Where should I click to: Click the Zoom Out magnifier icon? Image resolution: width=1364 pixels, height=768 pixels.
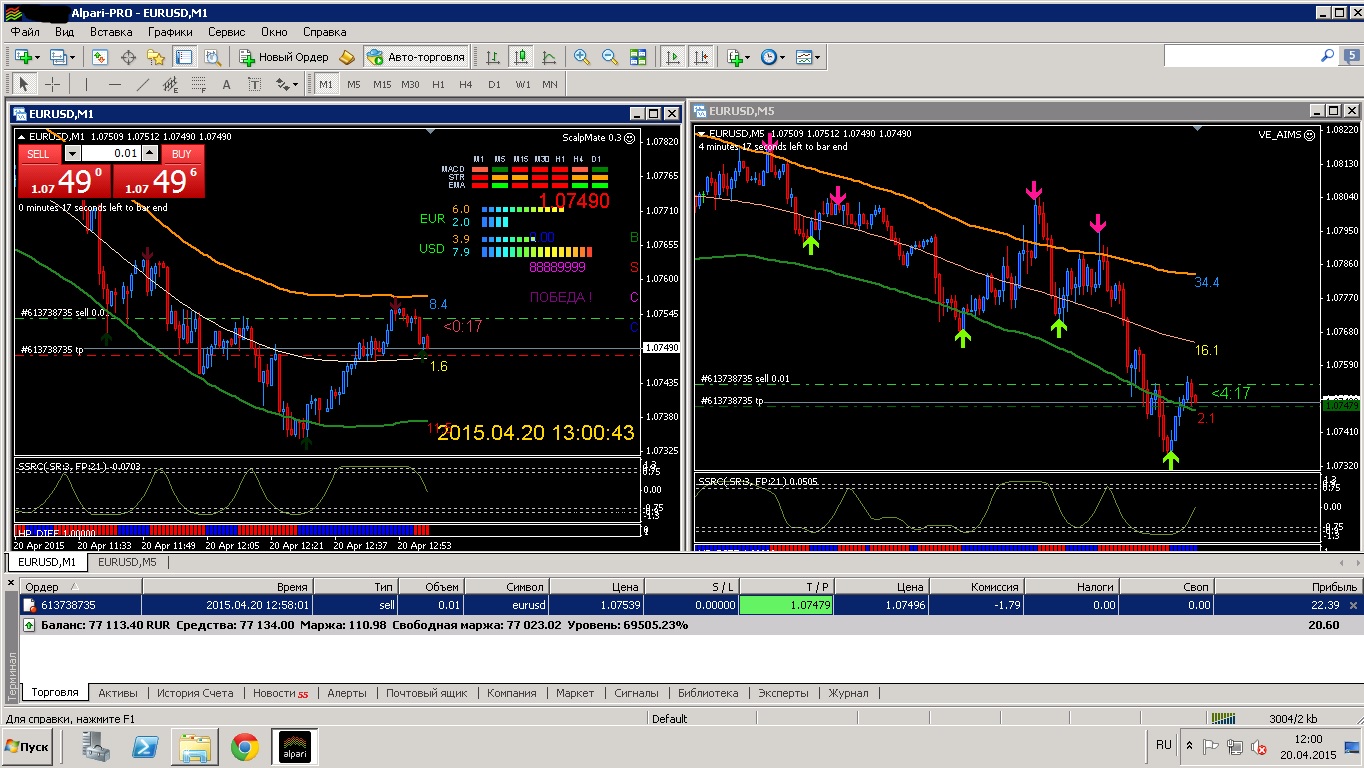609,57
